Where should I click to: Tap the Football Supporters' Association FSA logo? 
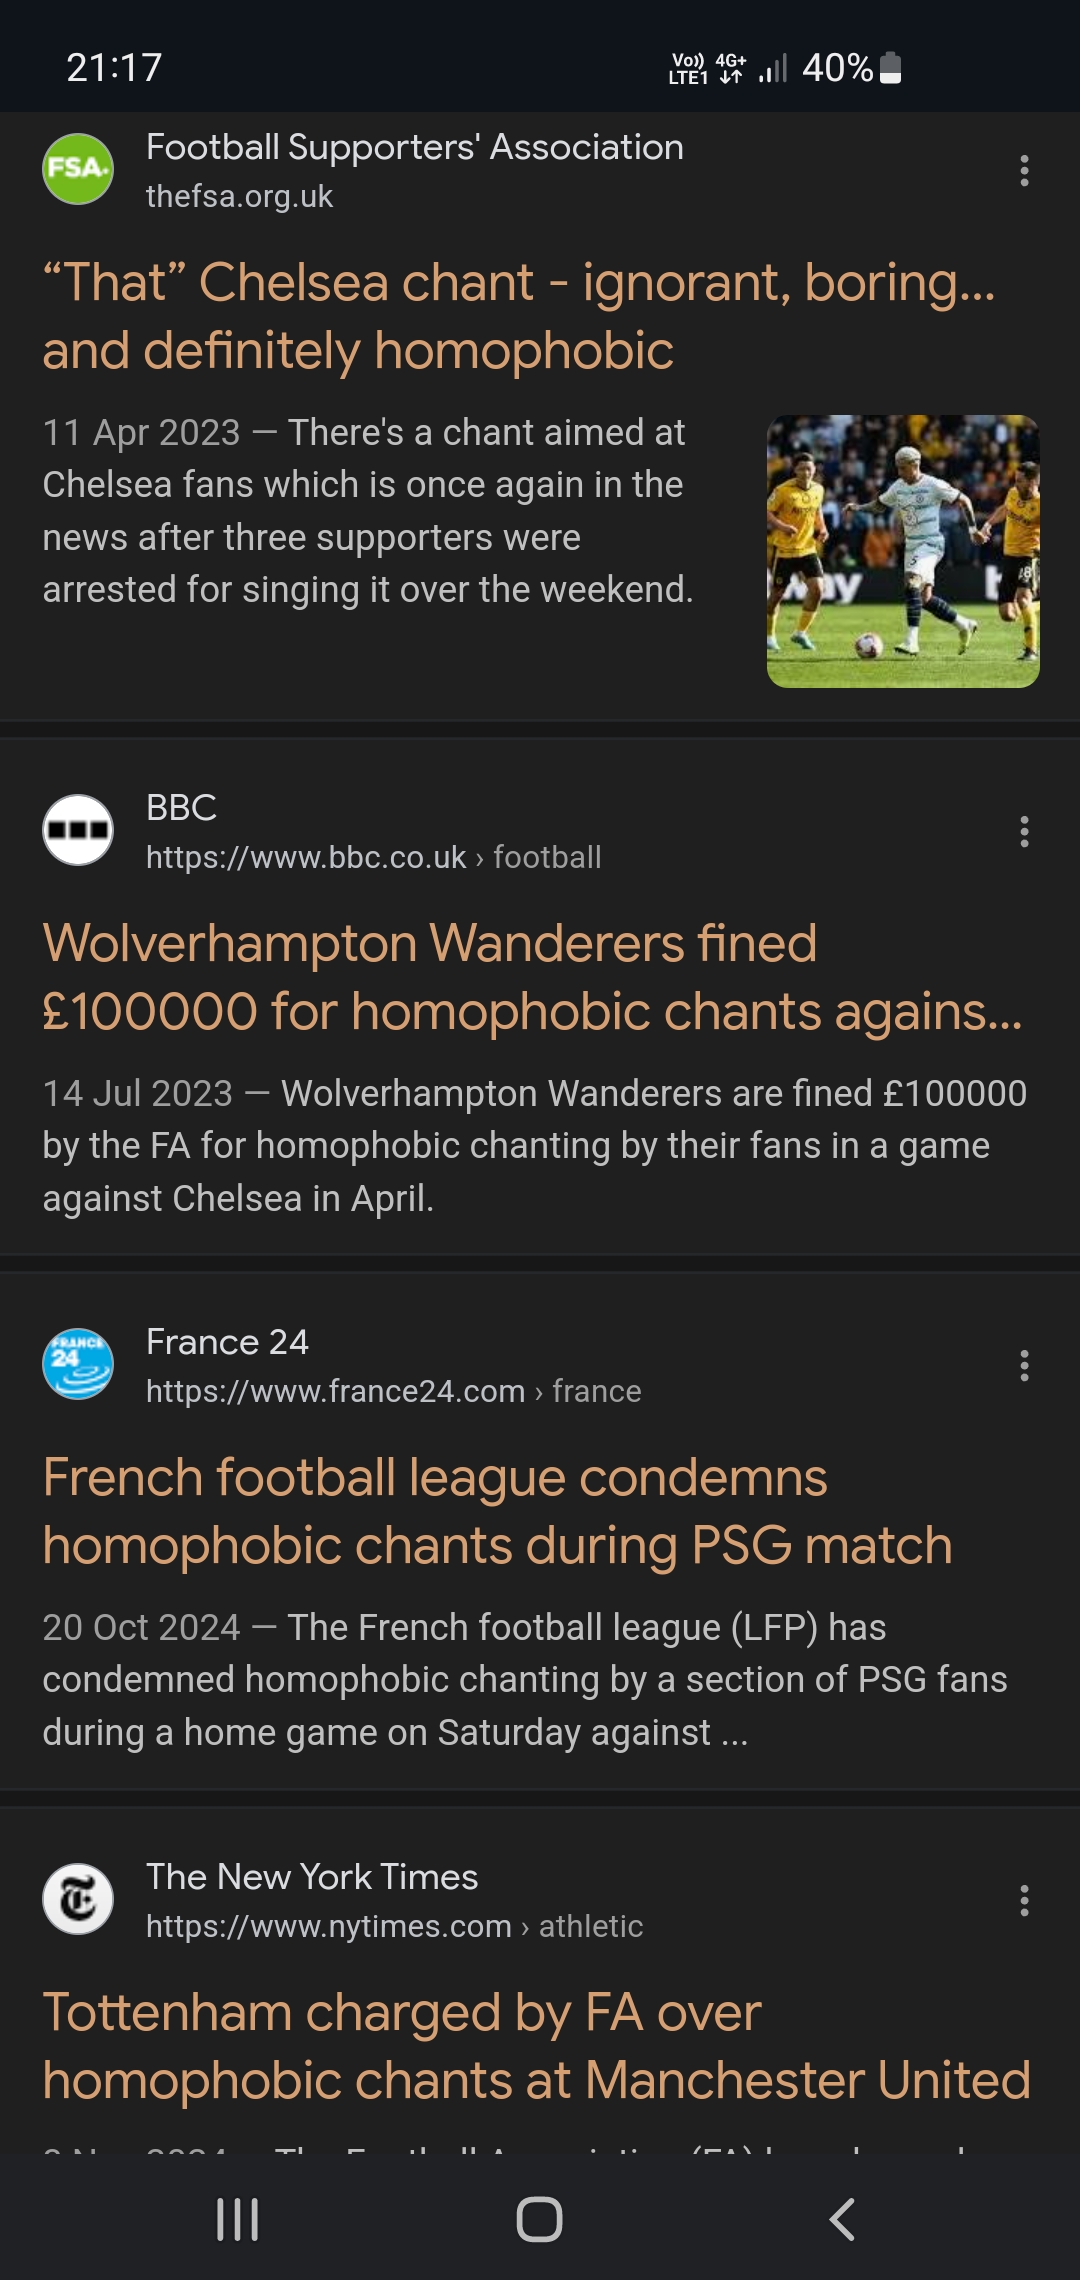pos(78,169)
